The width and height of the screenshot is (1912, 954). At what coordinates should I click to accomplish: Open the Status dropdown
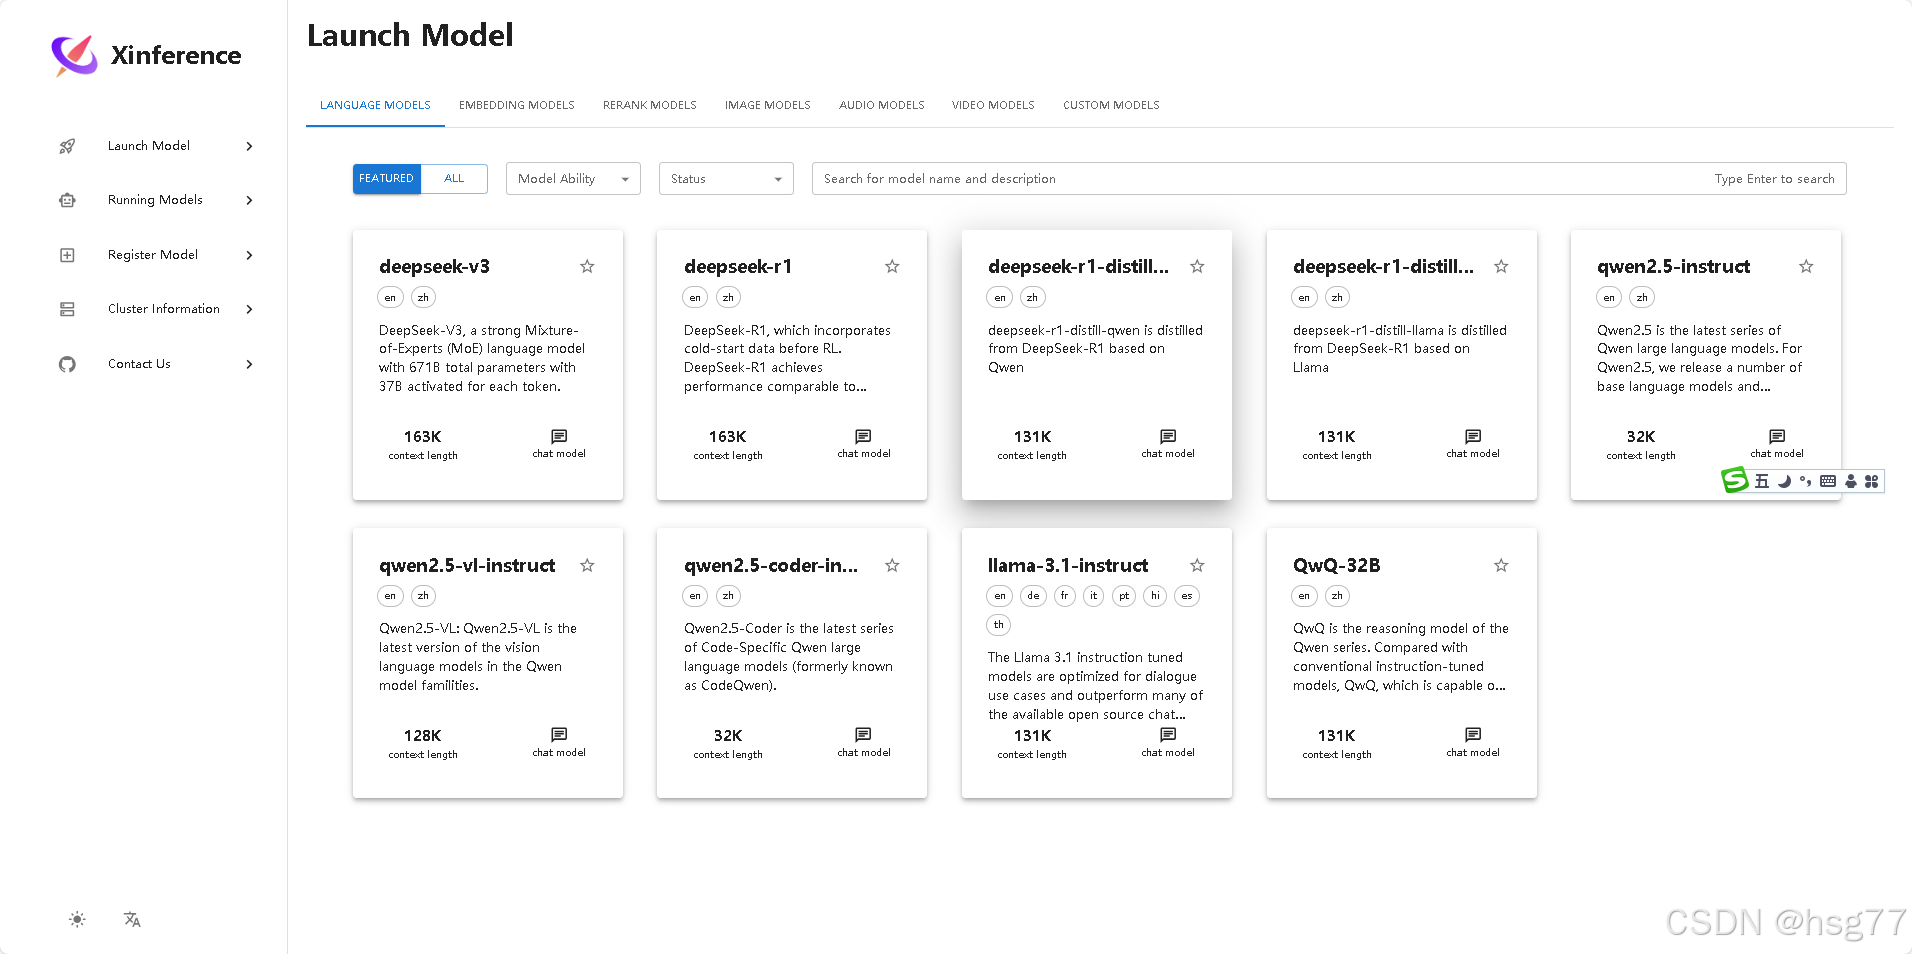tap(726, 179)
